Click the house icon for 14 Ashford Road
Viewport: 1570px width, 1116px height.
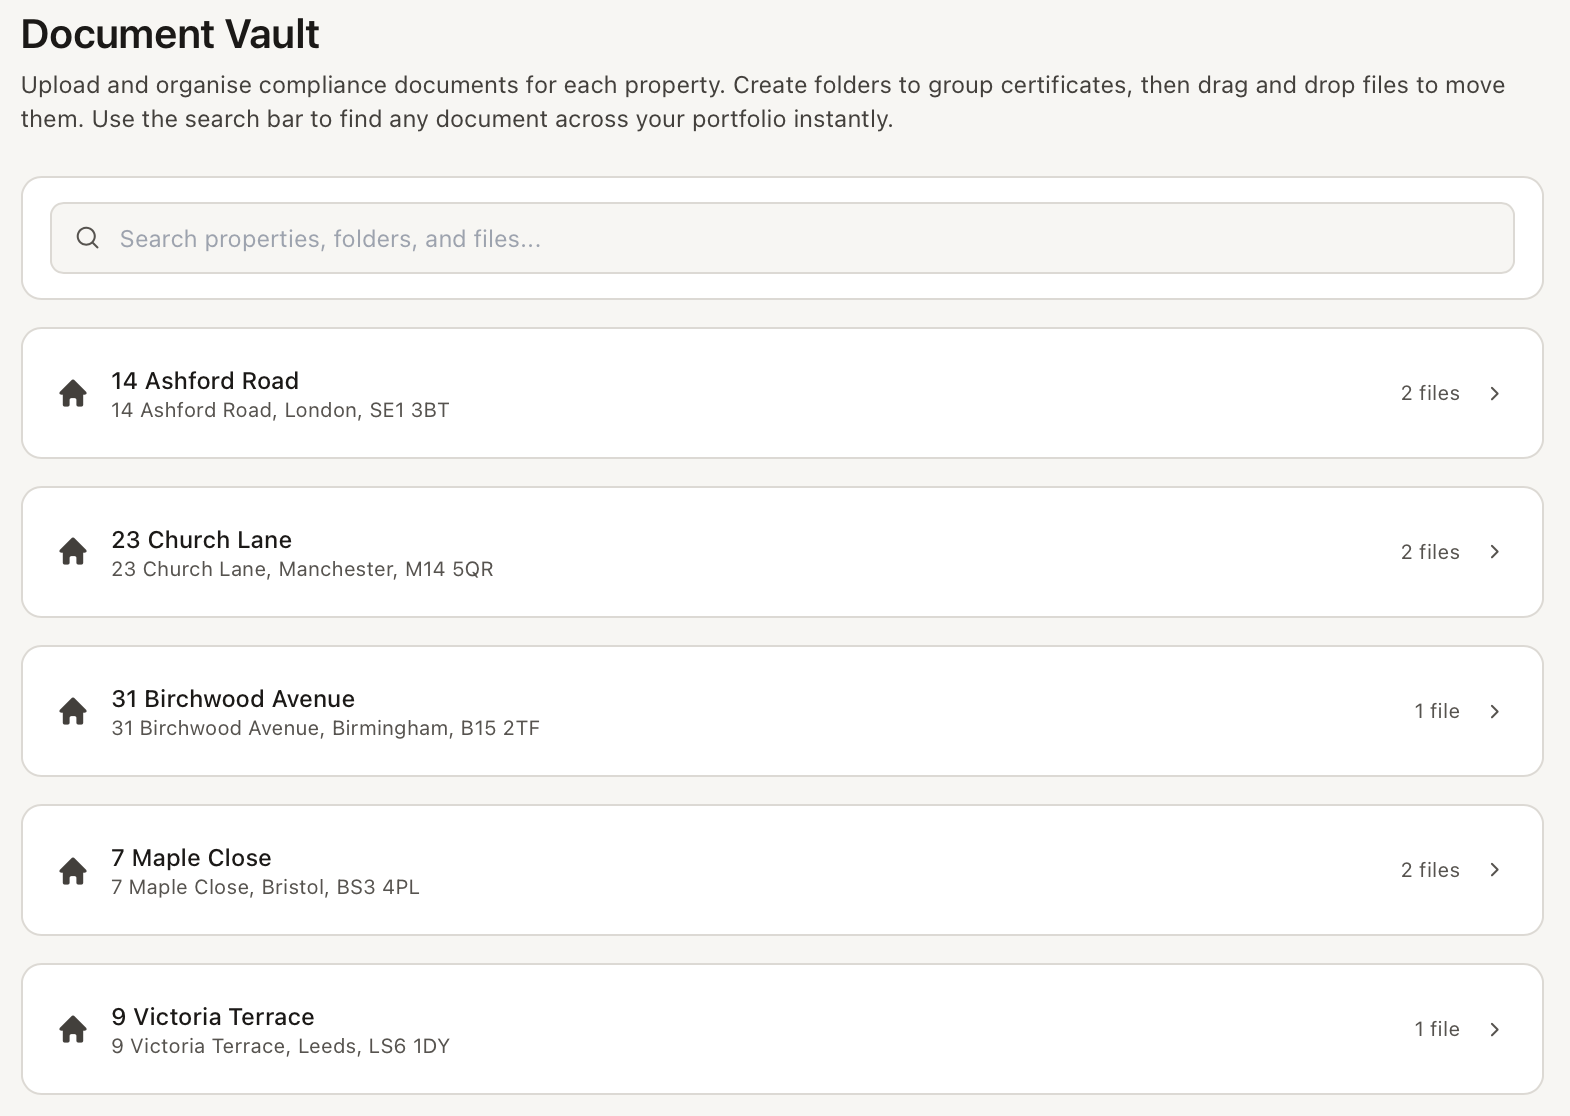(73, 393)
